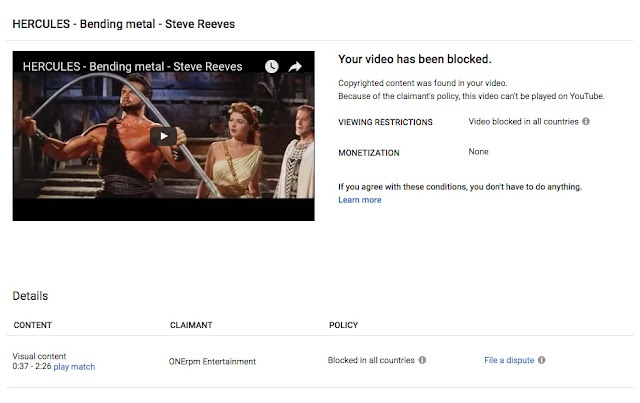Click the page heading HERCULES - Bending metal
Image resolution: width=640 pixels, height=403 pixels.
point(124,24)
